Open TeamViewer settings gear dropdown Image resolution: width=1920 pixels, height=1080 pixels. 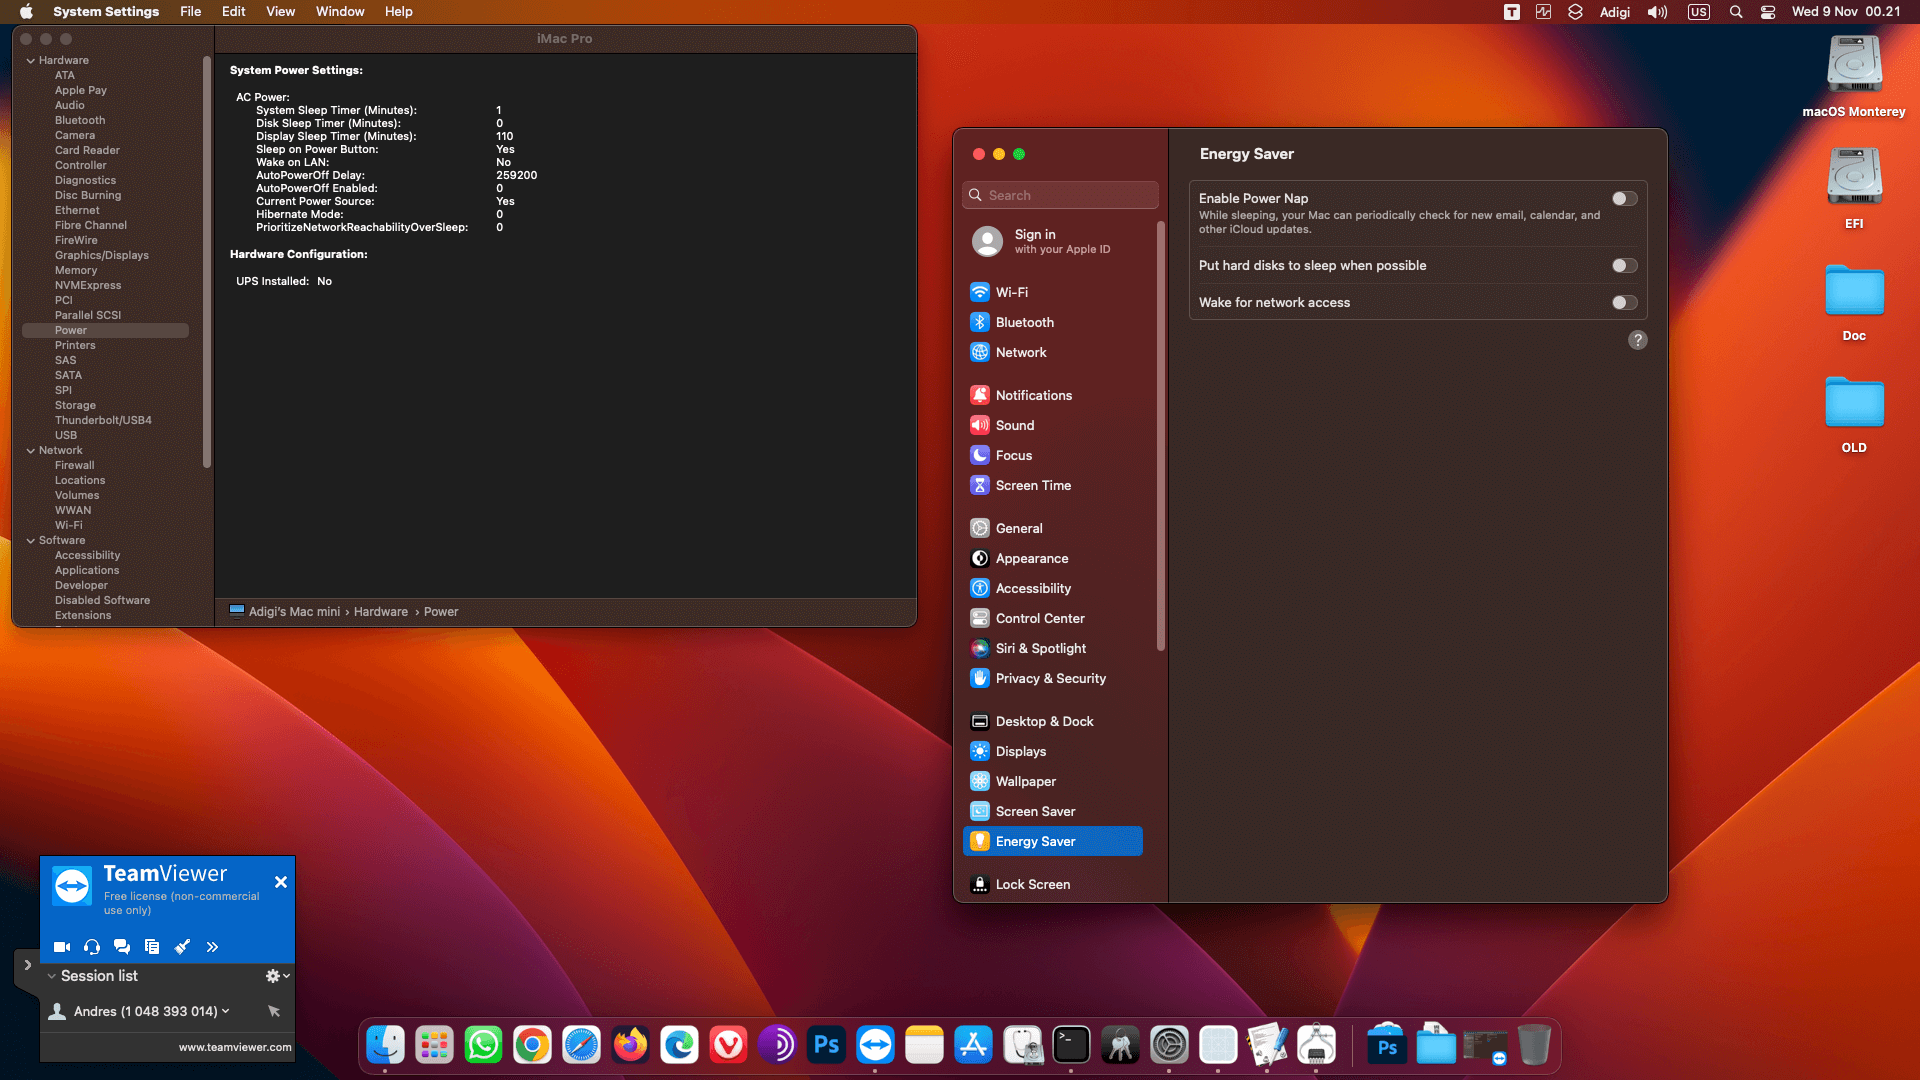click(276, 976)
